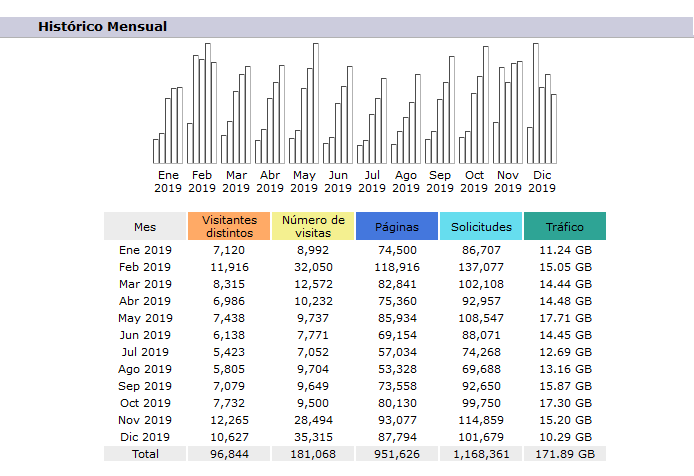Click the Solicitudes column header
694x476 pixels.
click(x=481, y=226)
